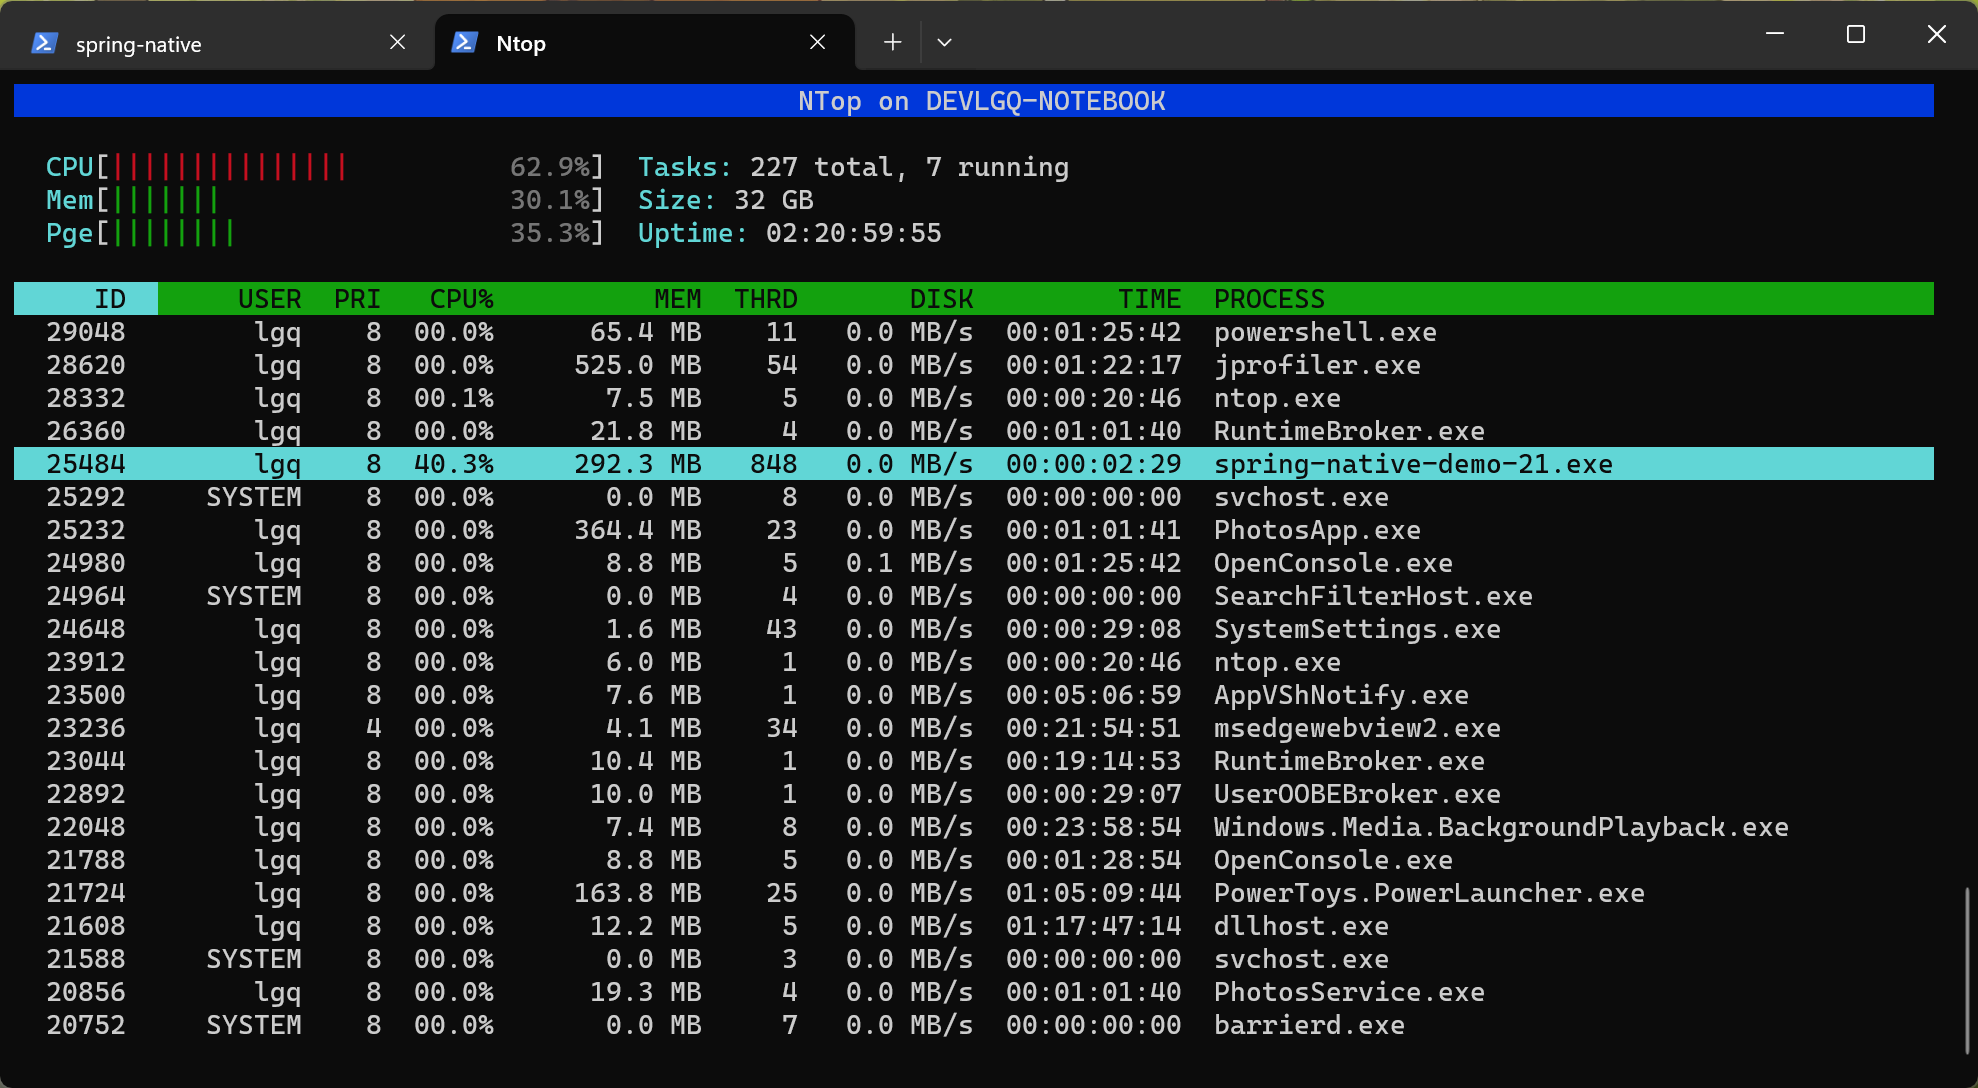
Task: Close the spring-native tab
Action: click(398, 42)
